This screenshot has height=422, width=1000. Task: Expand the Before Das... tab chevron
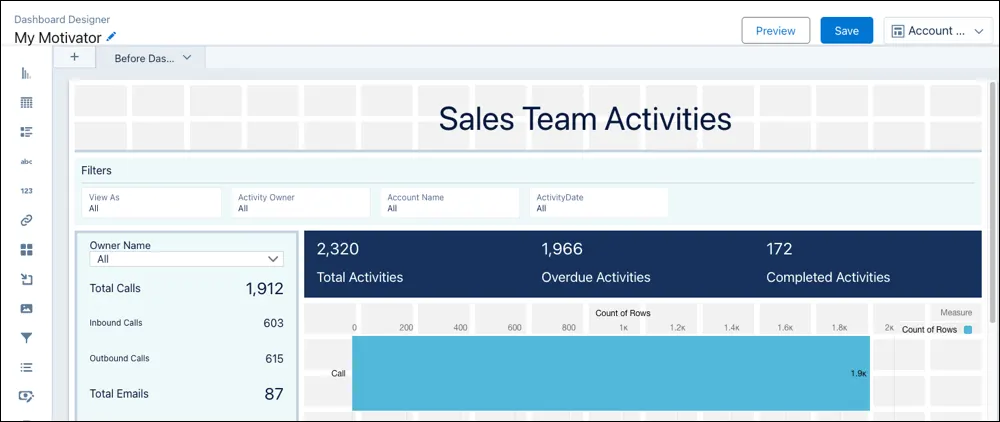coord(187,57)
